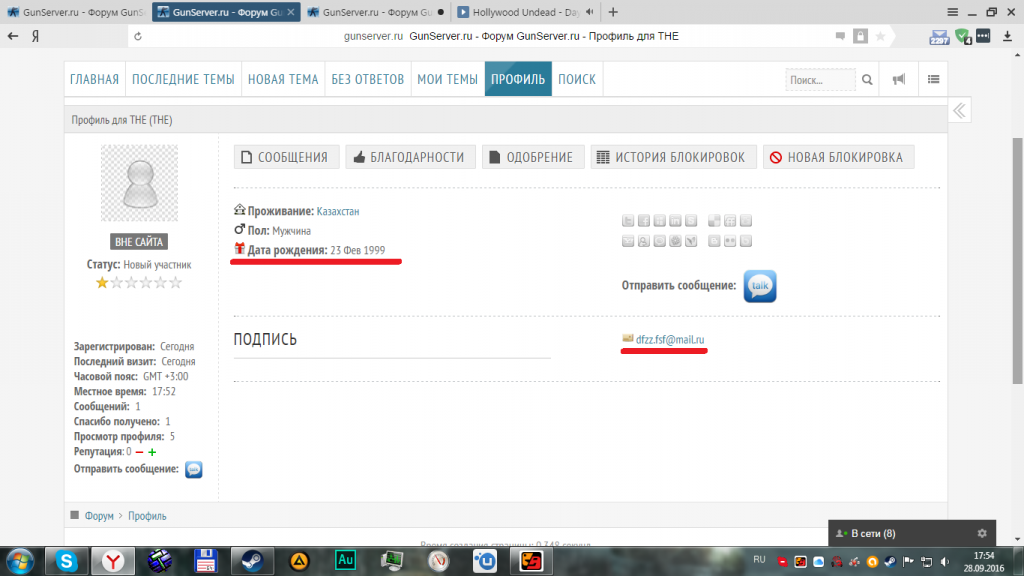Click the green plus reputation icon
This screenshot has width=1024, height=576.
pyautogui.click(x=153, y=452)
